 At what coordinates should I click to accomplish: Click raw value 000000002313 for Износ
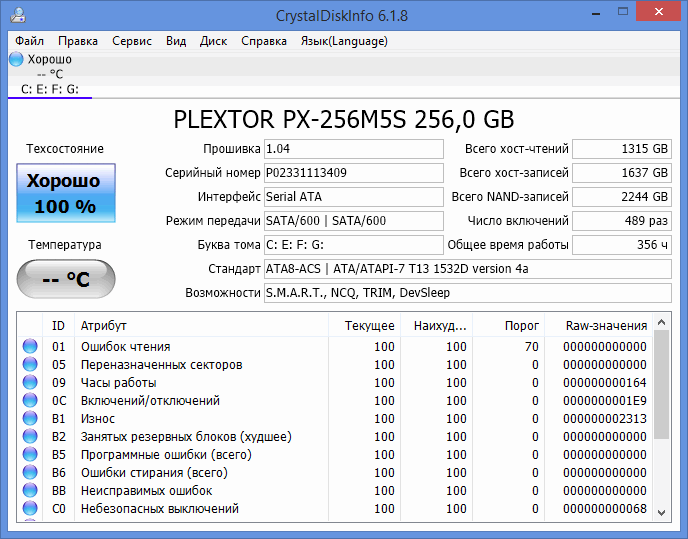coord(605,418)
